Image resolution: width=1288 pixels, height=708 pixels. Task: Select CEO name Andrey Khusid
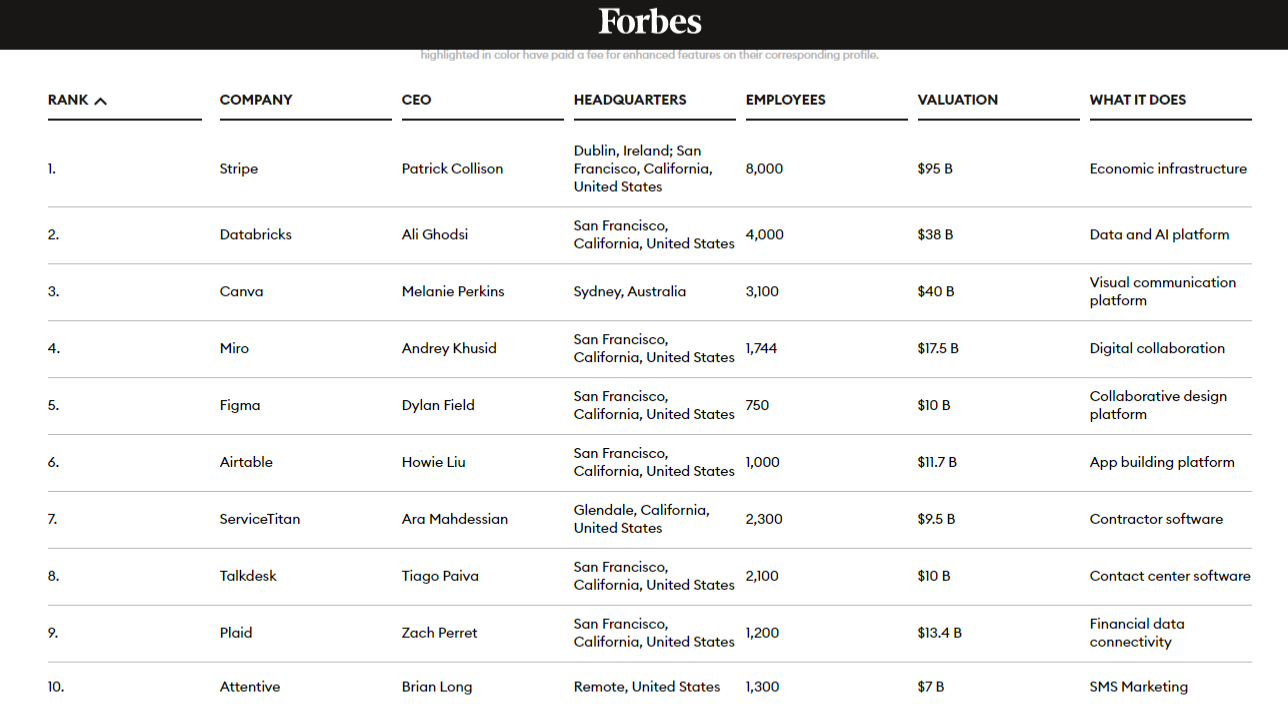[449, 349]
